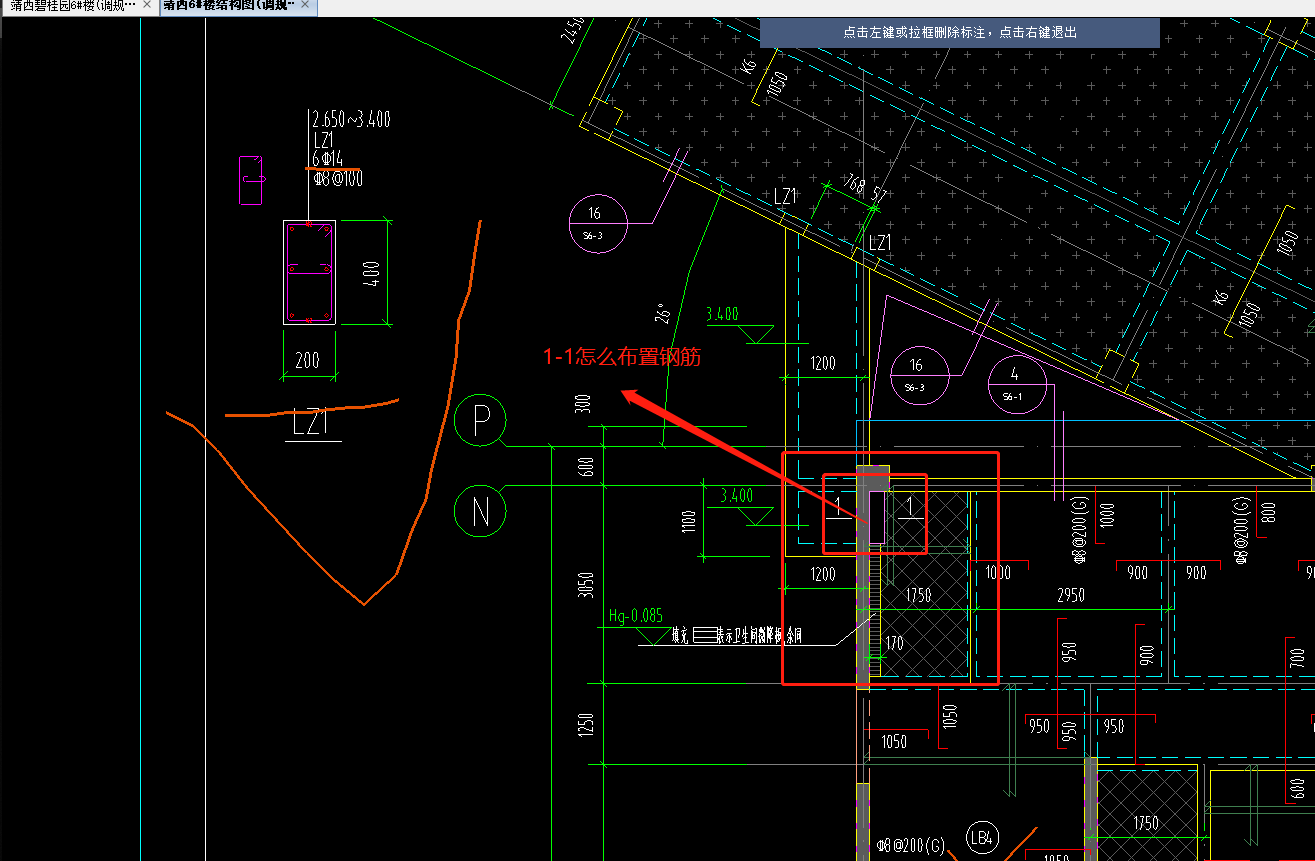Click the 200 width dimension of LZ1 section

tap(307, 360)
